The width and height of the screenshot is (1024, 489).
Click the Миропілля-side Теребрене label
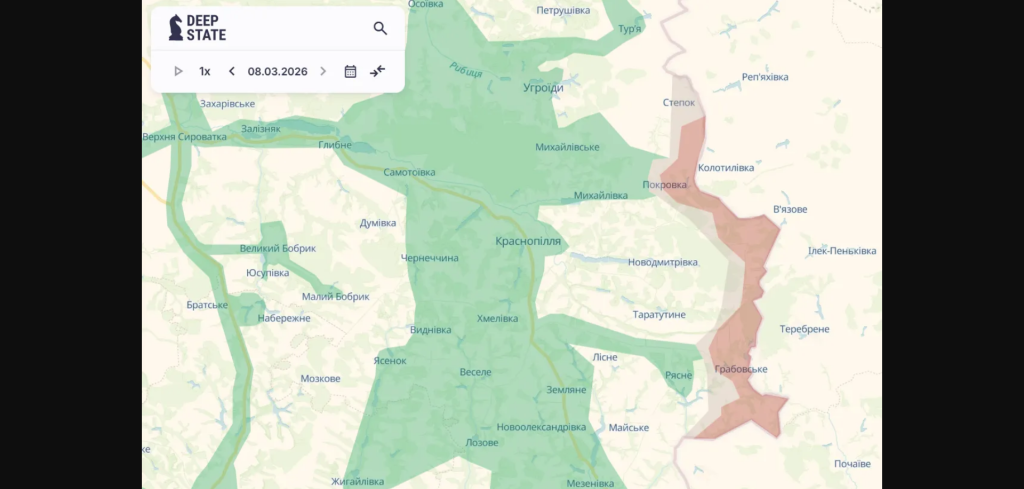click(805, 329)
